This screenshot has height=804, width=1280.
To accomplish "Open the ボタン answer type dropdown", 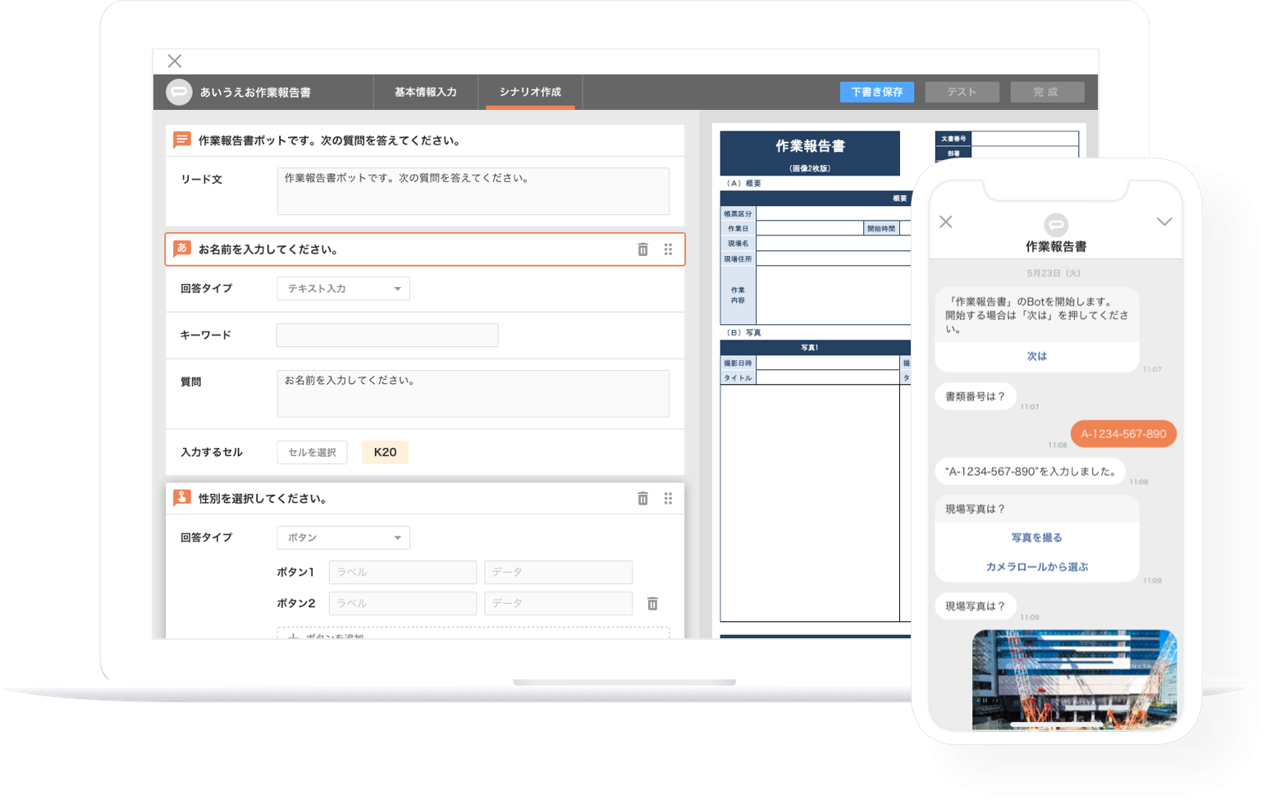I will pos(343,538).
